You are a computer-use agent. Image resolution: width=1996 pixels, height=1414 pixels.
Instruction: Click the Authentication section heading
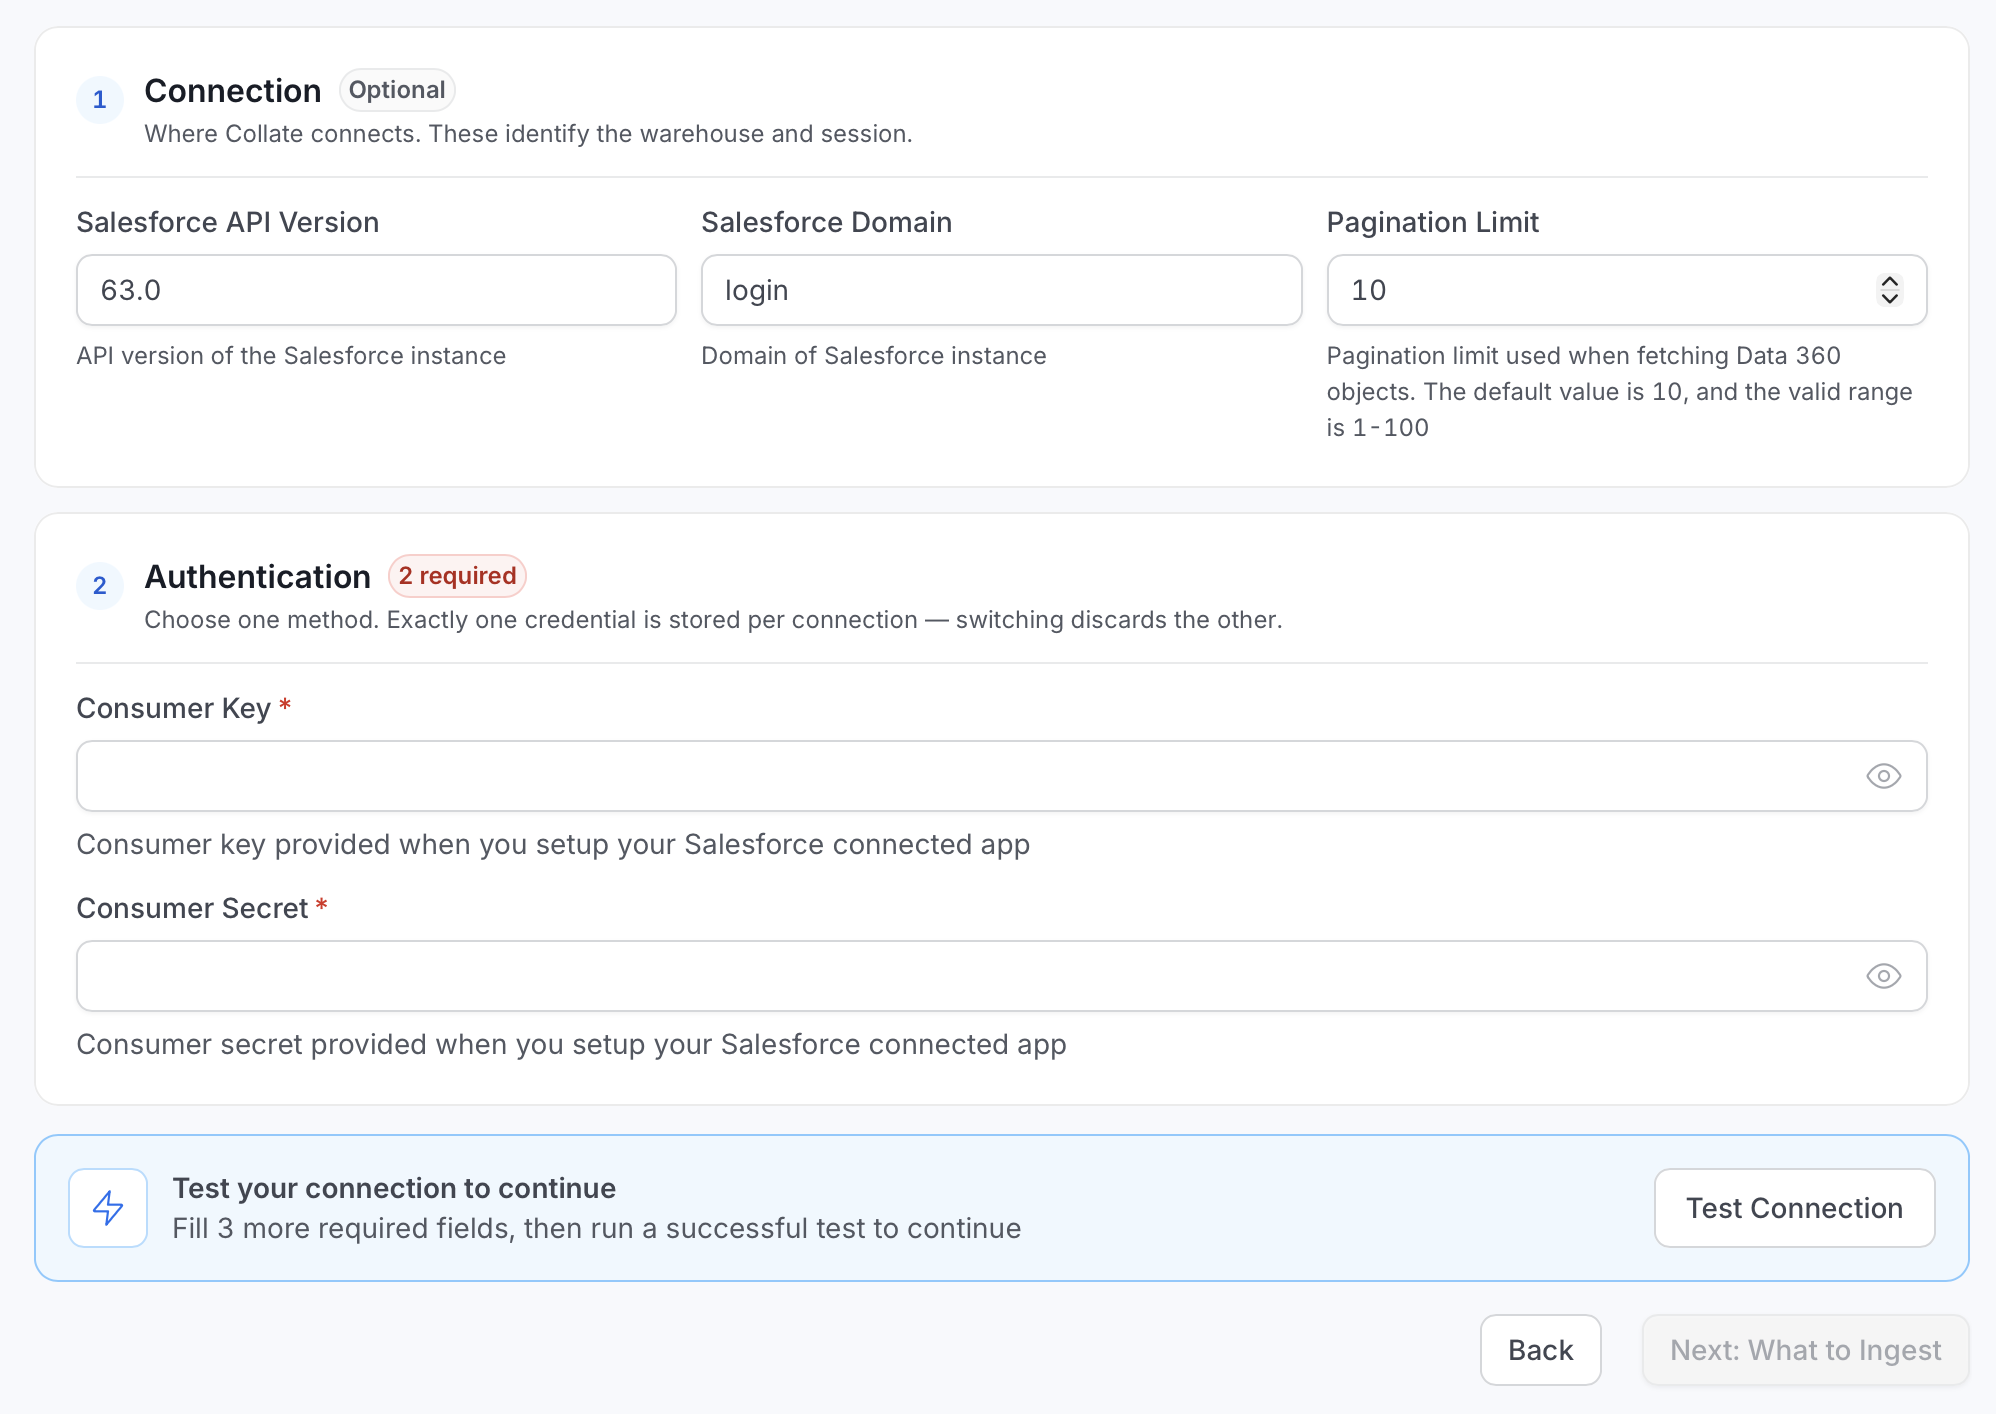point(258,577)
